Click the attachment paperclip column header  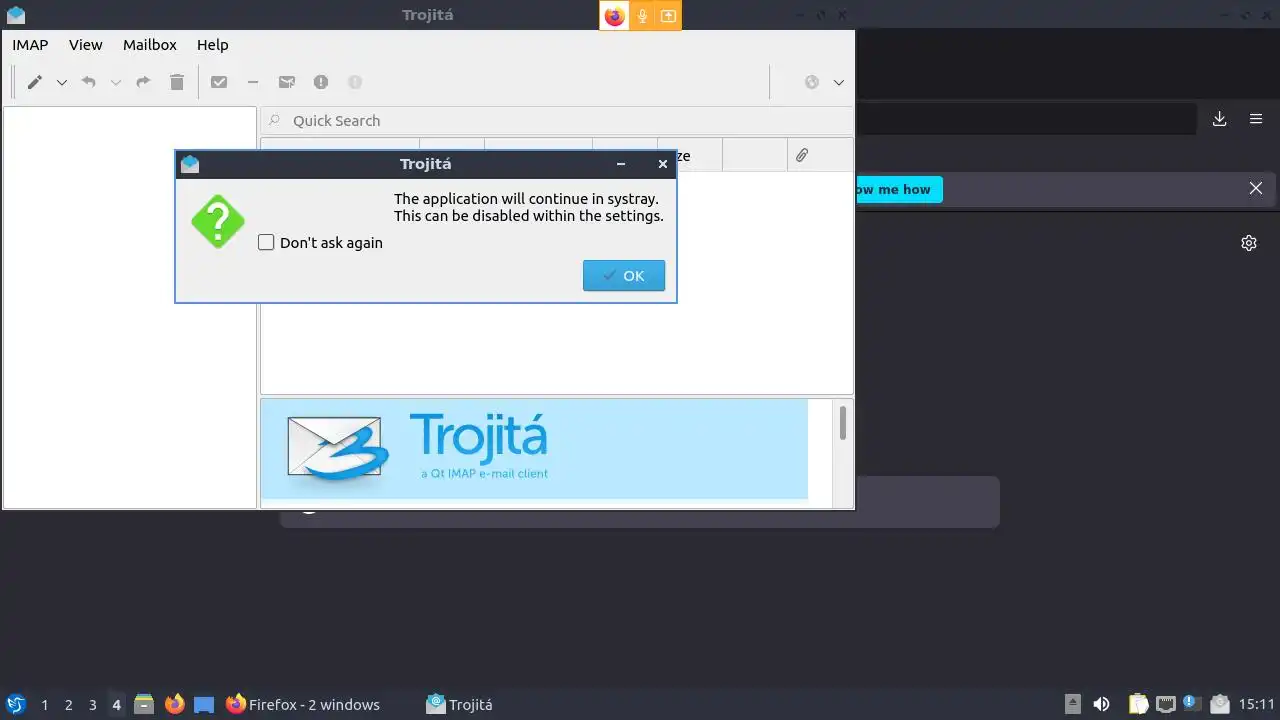(802, 155)
